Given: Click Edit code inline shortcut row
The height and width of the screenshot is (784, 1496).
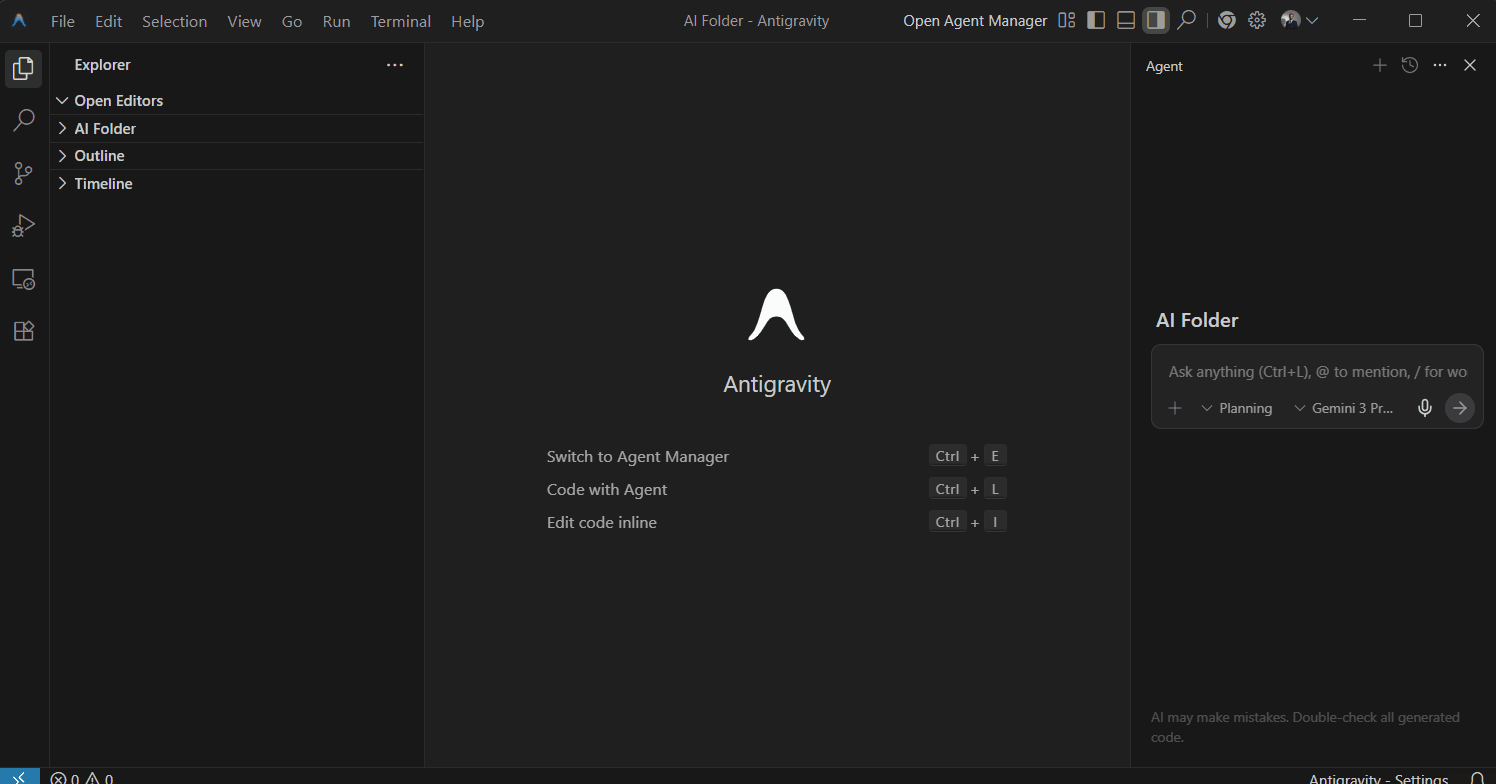Looking at the screenshot, I should coord(776,523).
